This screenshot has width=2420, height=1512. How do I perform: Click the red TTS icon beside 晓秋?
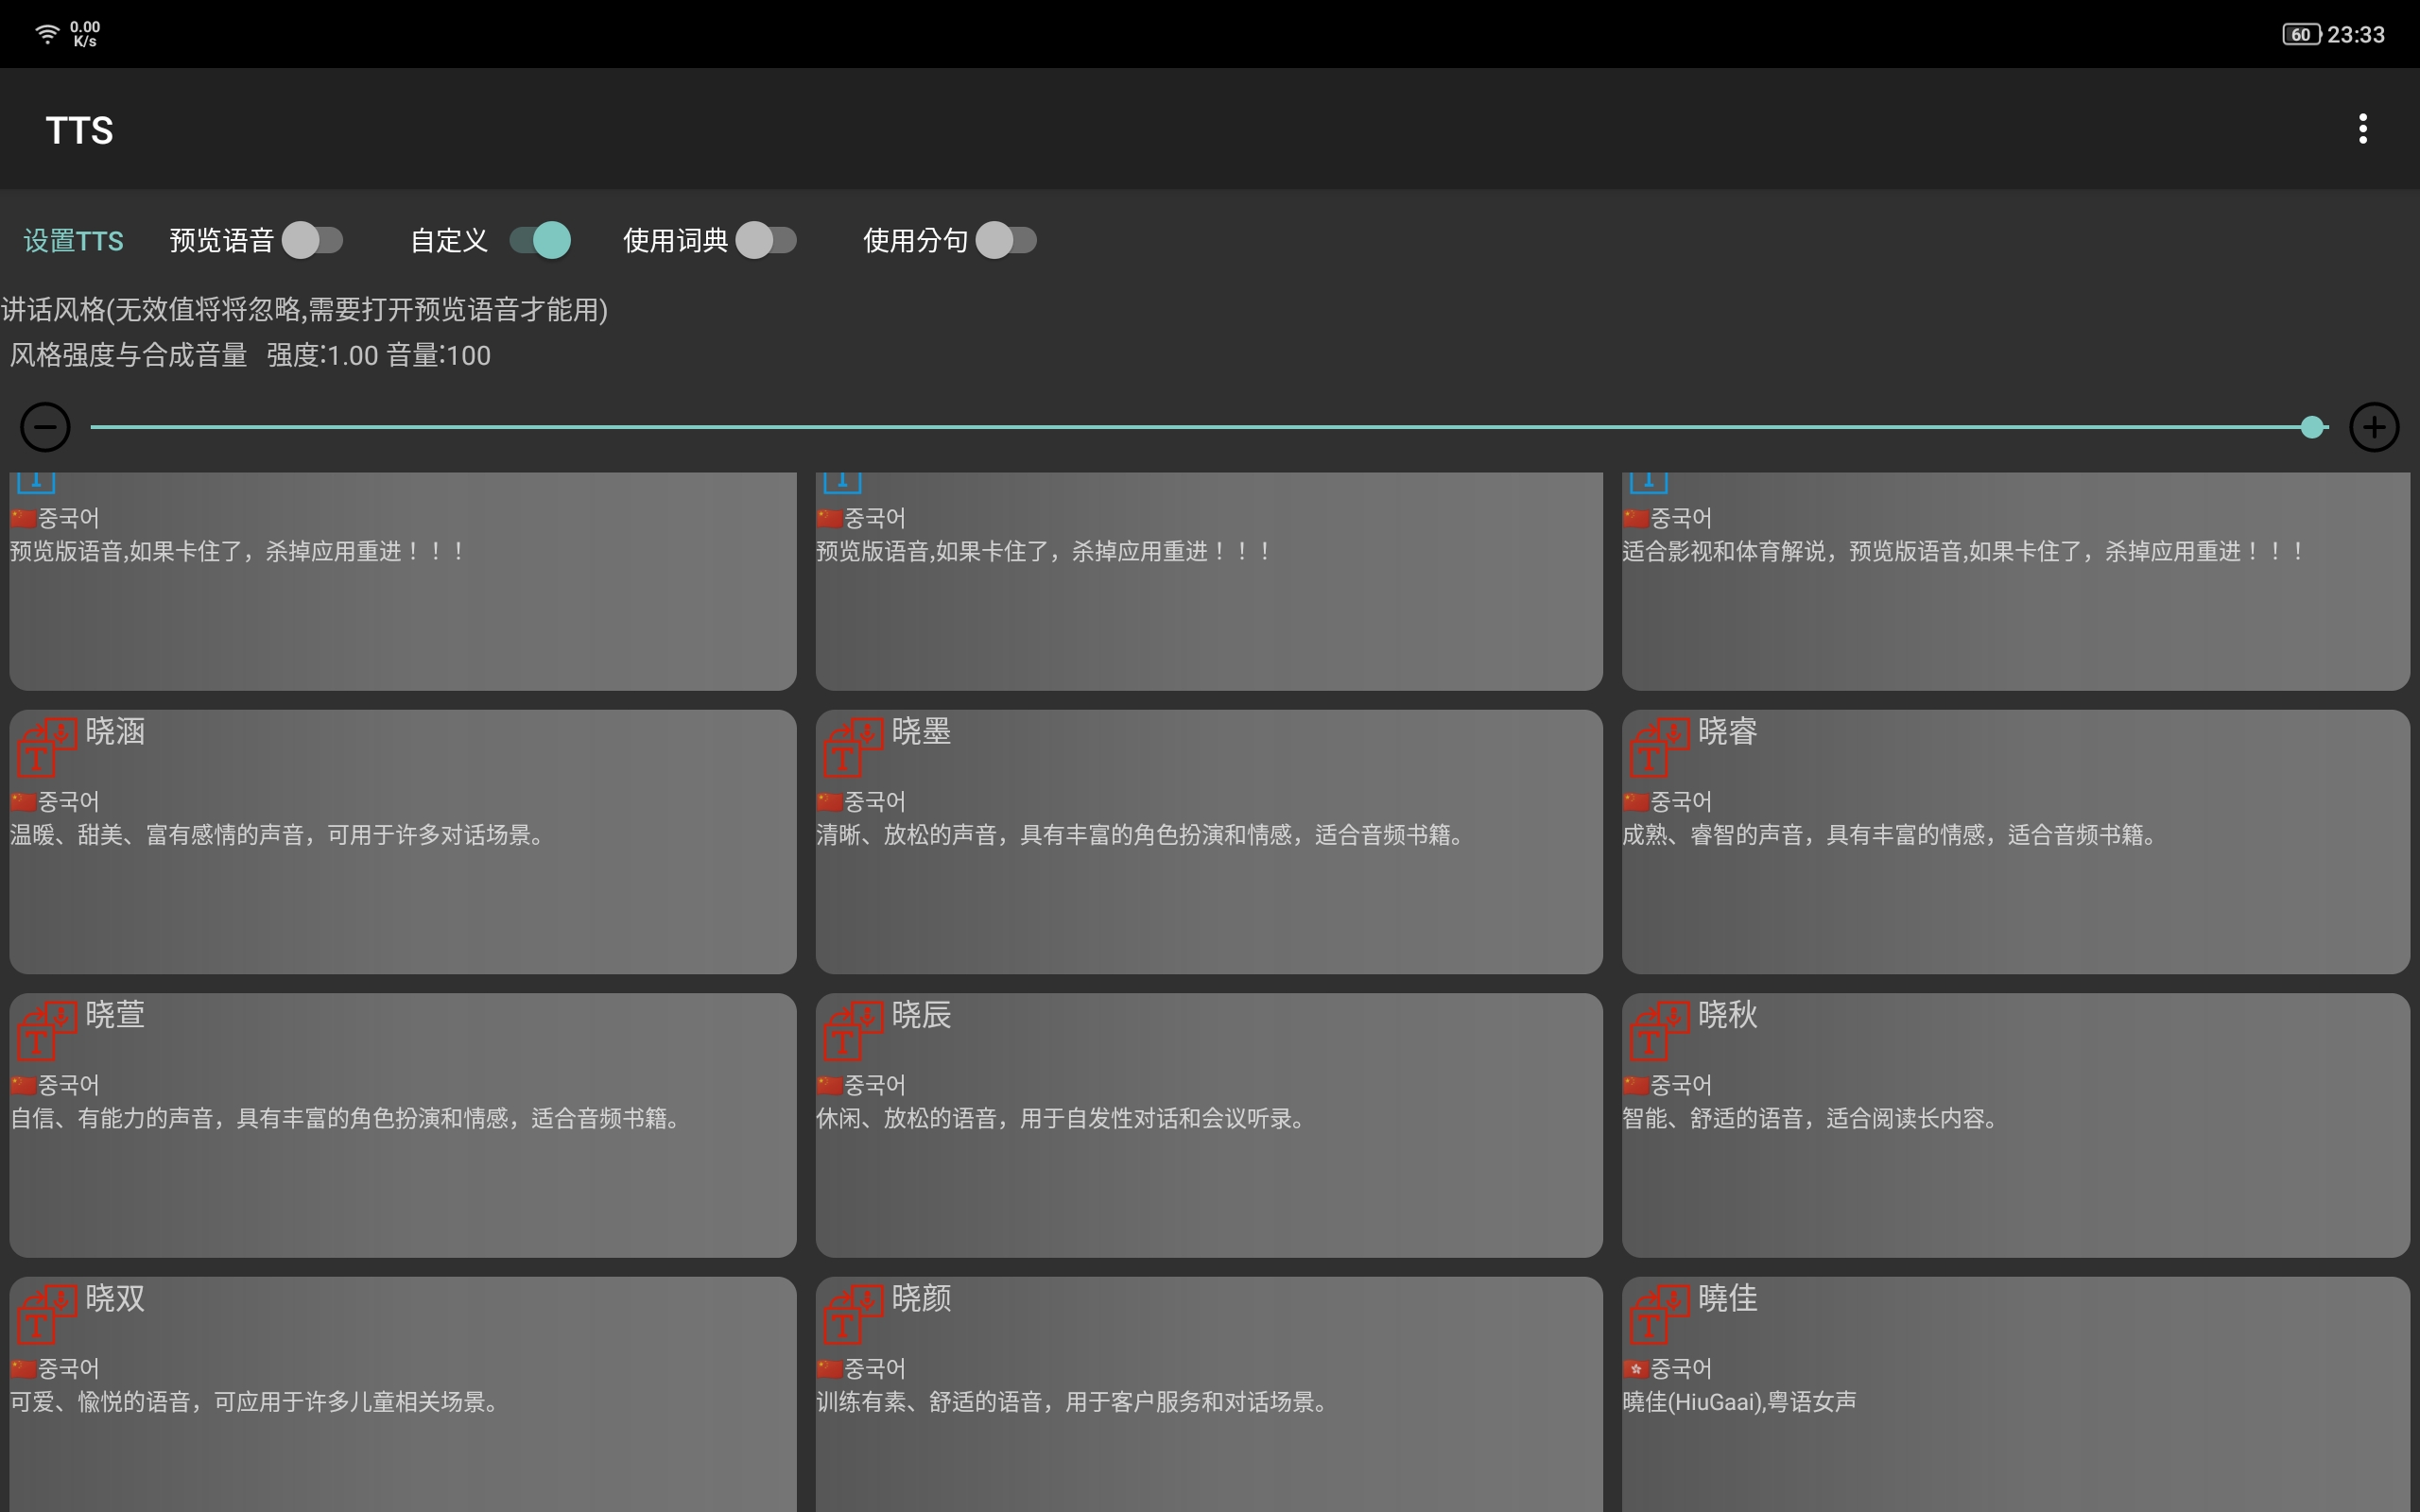coord(1658,1031)
